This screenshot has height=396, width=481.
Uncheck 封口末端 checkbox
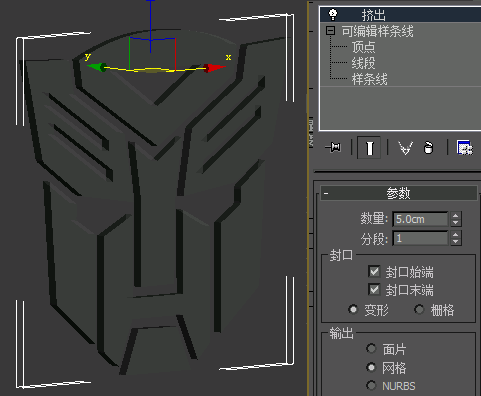(374, 289)
